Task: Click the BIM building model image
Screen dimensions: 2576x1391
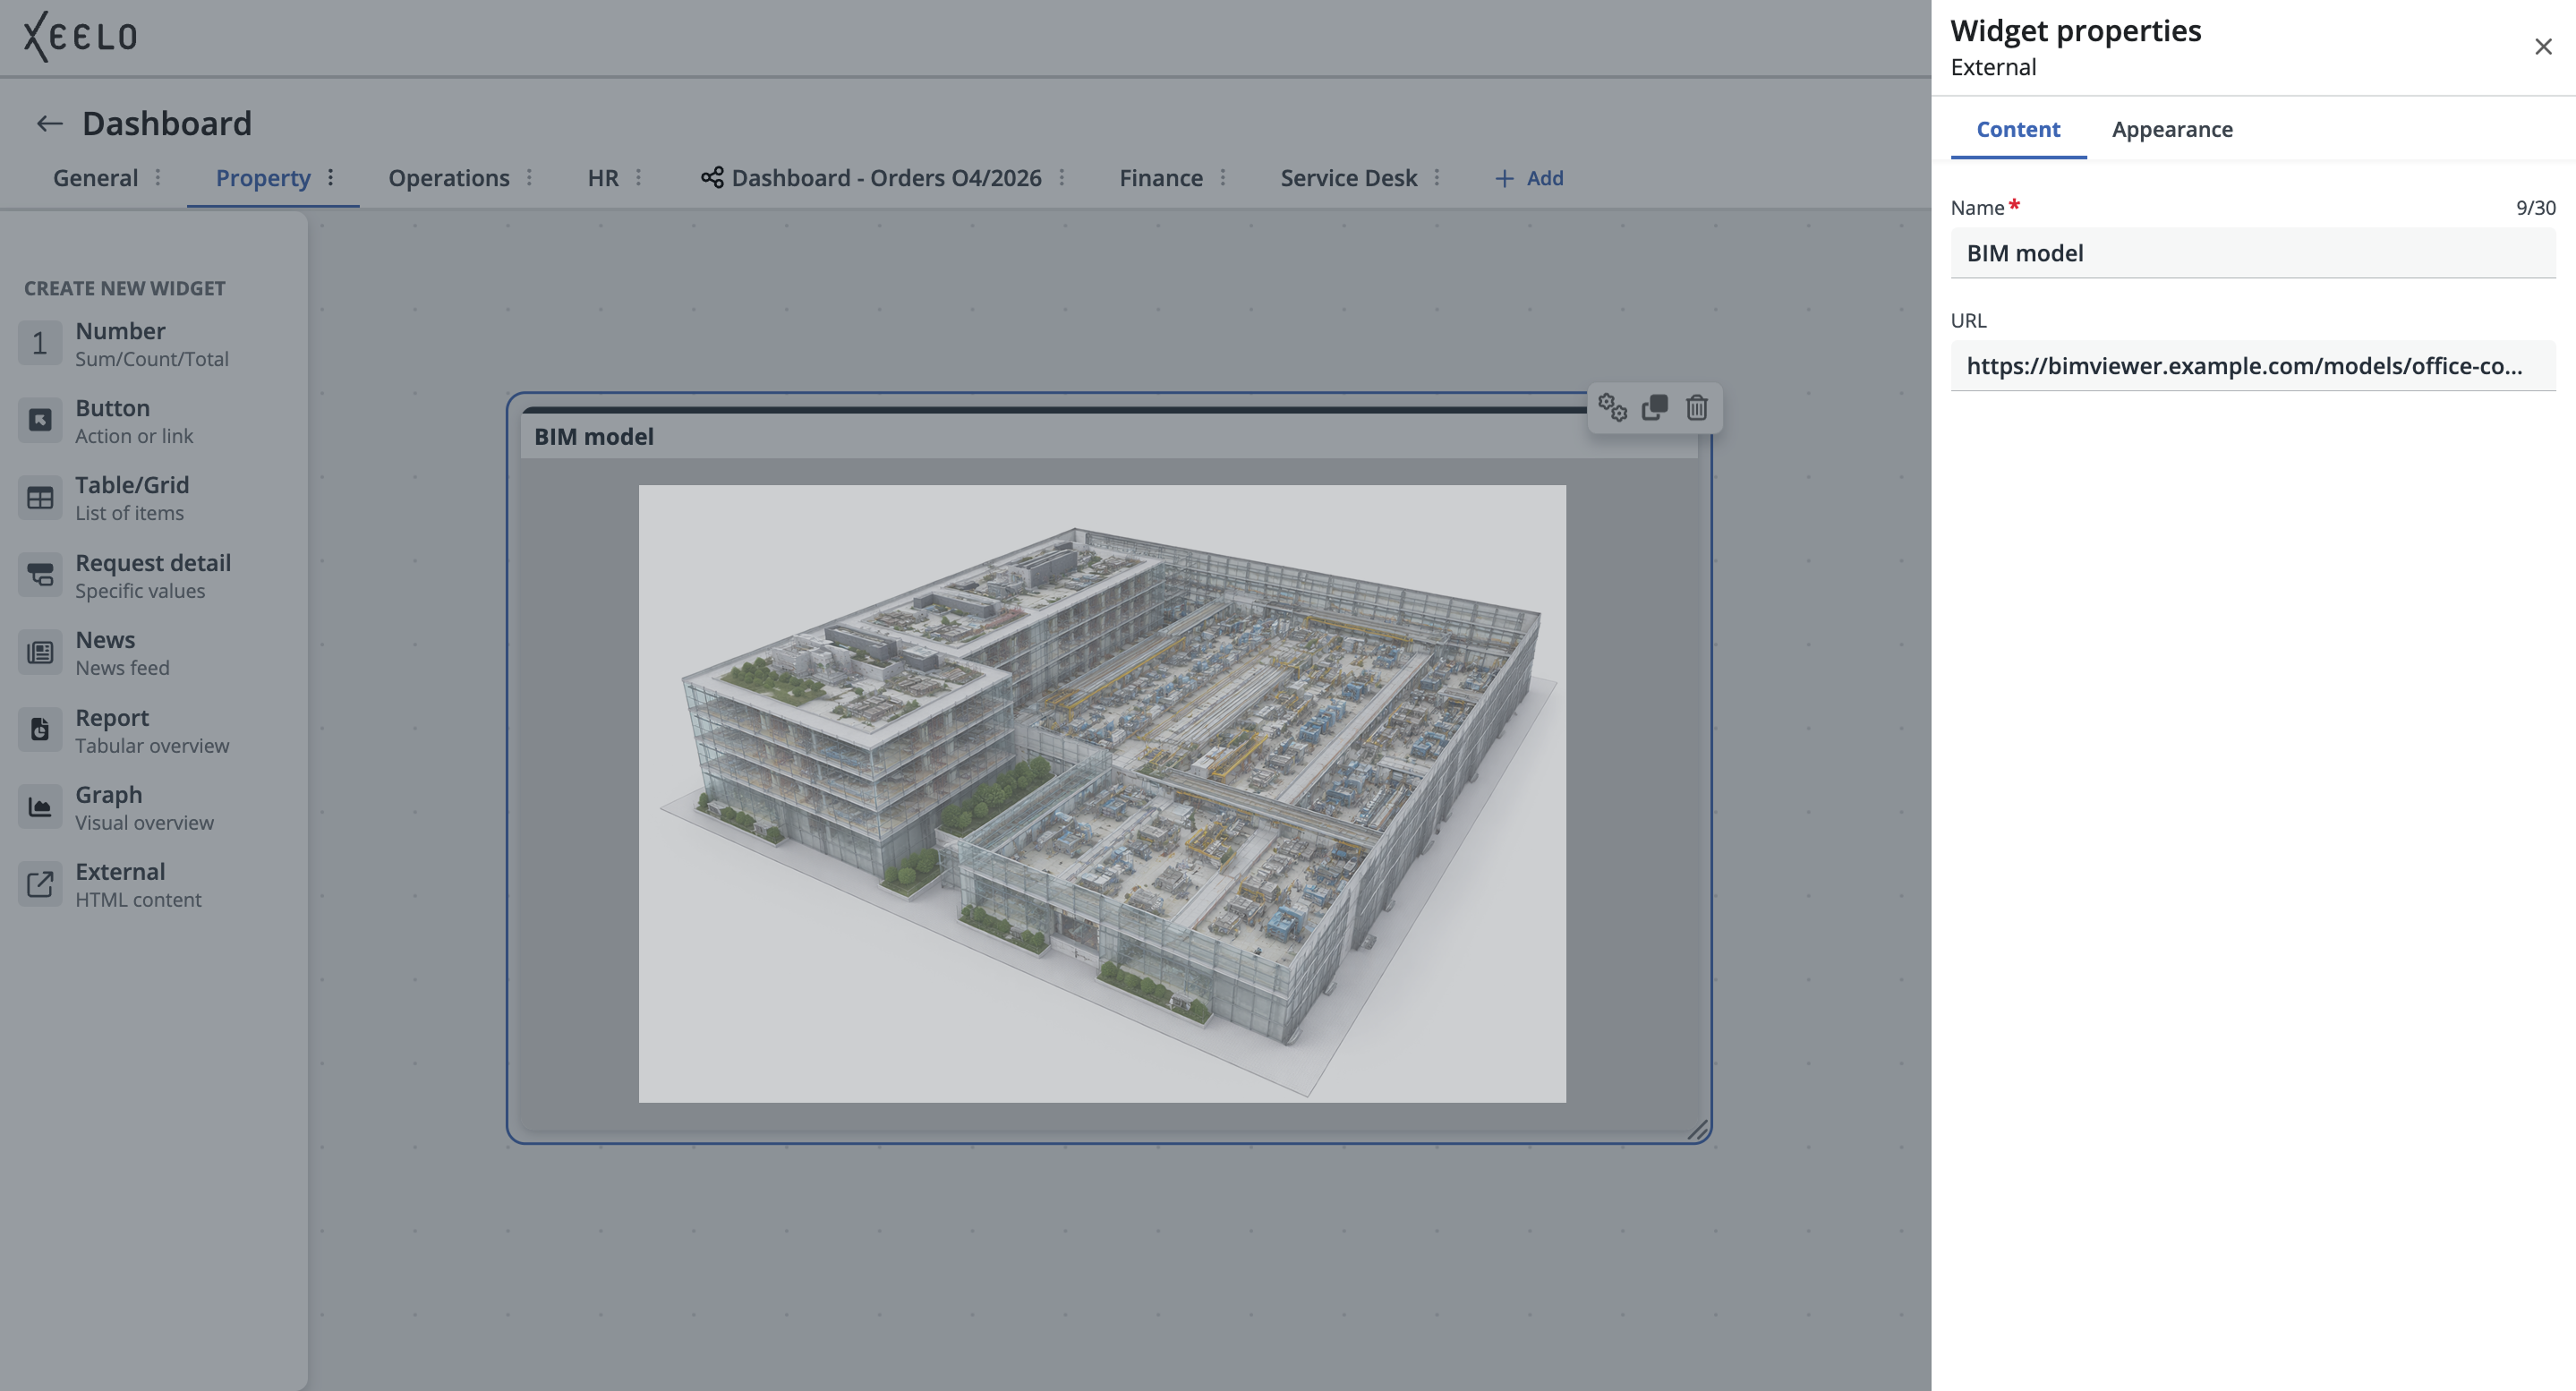Action: pyautogui.click(x=1102, y=794)
